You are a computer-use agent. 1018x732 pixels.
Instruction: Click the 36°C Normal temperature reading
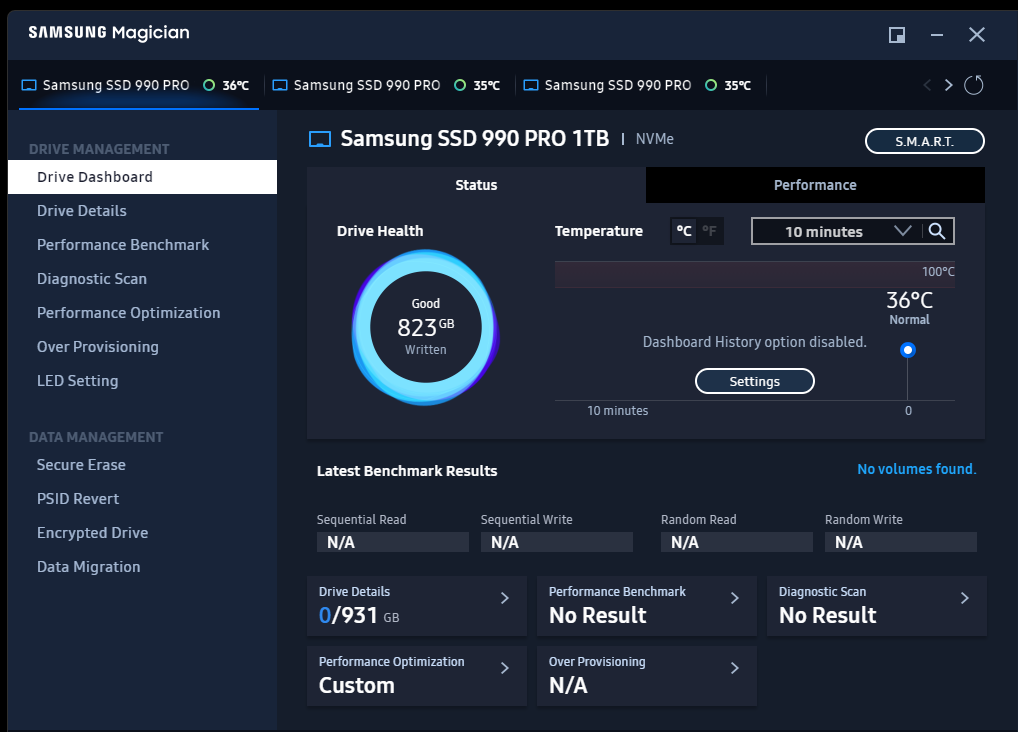pyautogui.click(x=910, y=307)
